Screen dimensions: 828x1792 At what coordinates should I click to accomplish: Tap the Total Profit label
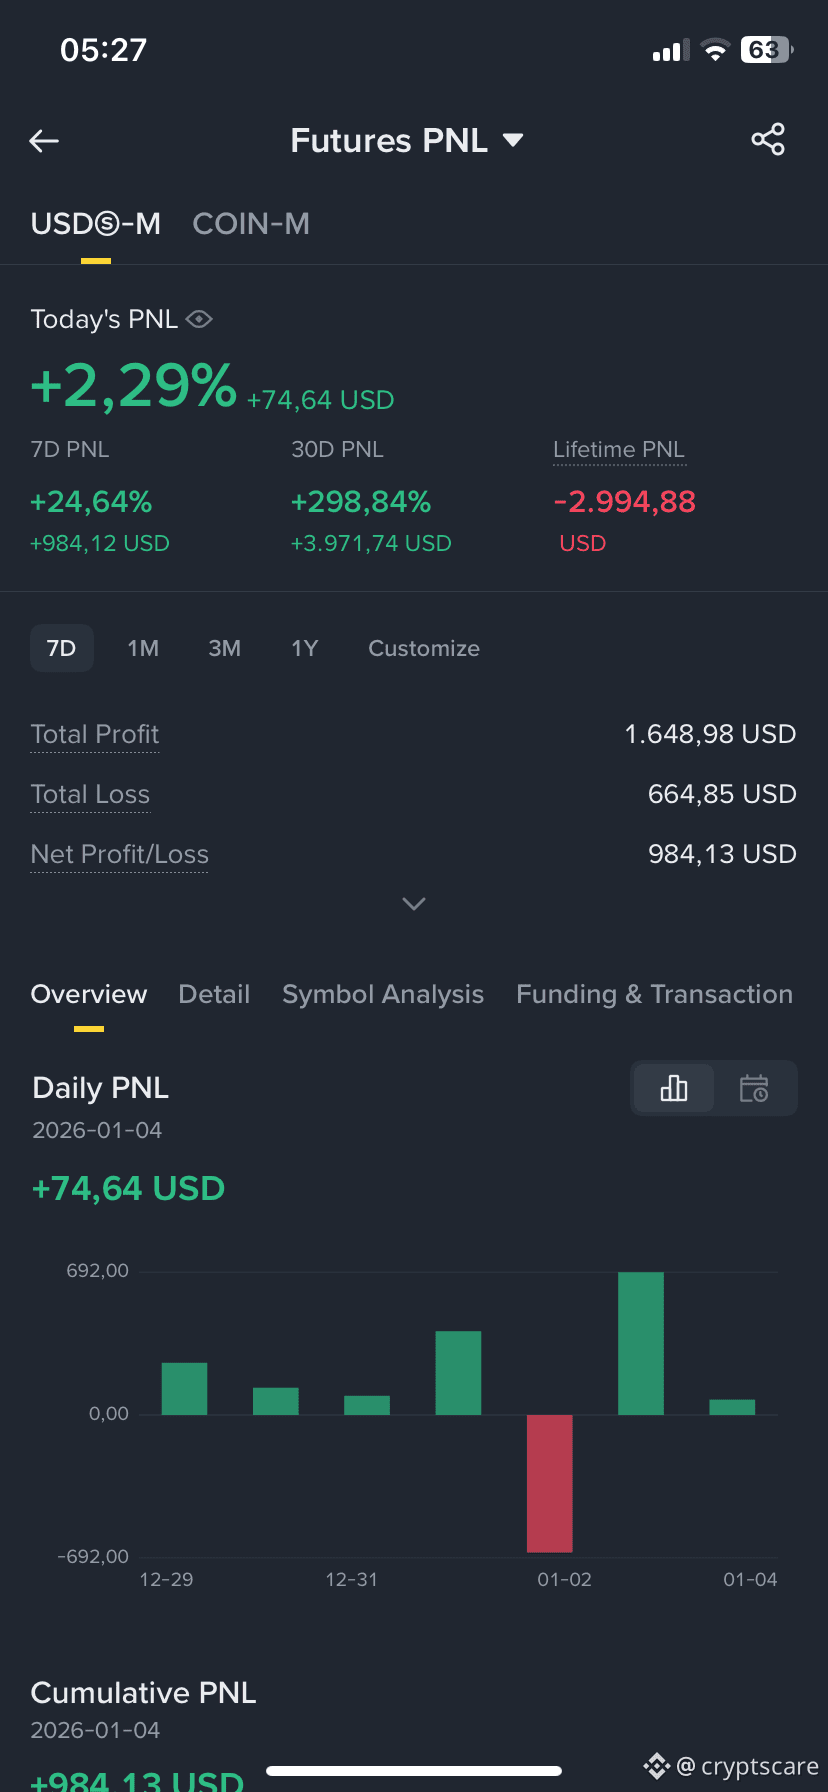click(95, 734)
